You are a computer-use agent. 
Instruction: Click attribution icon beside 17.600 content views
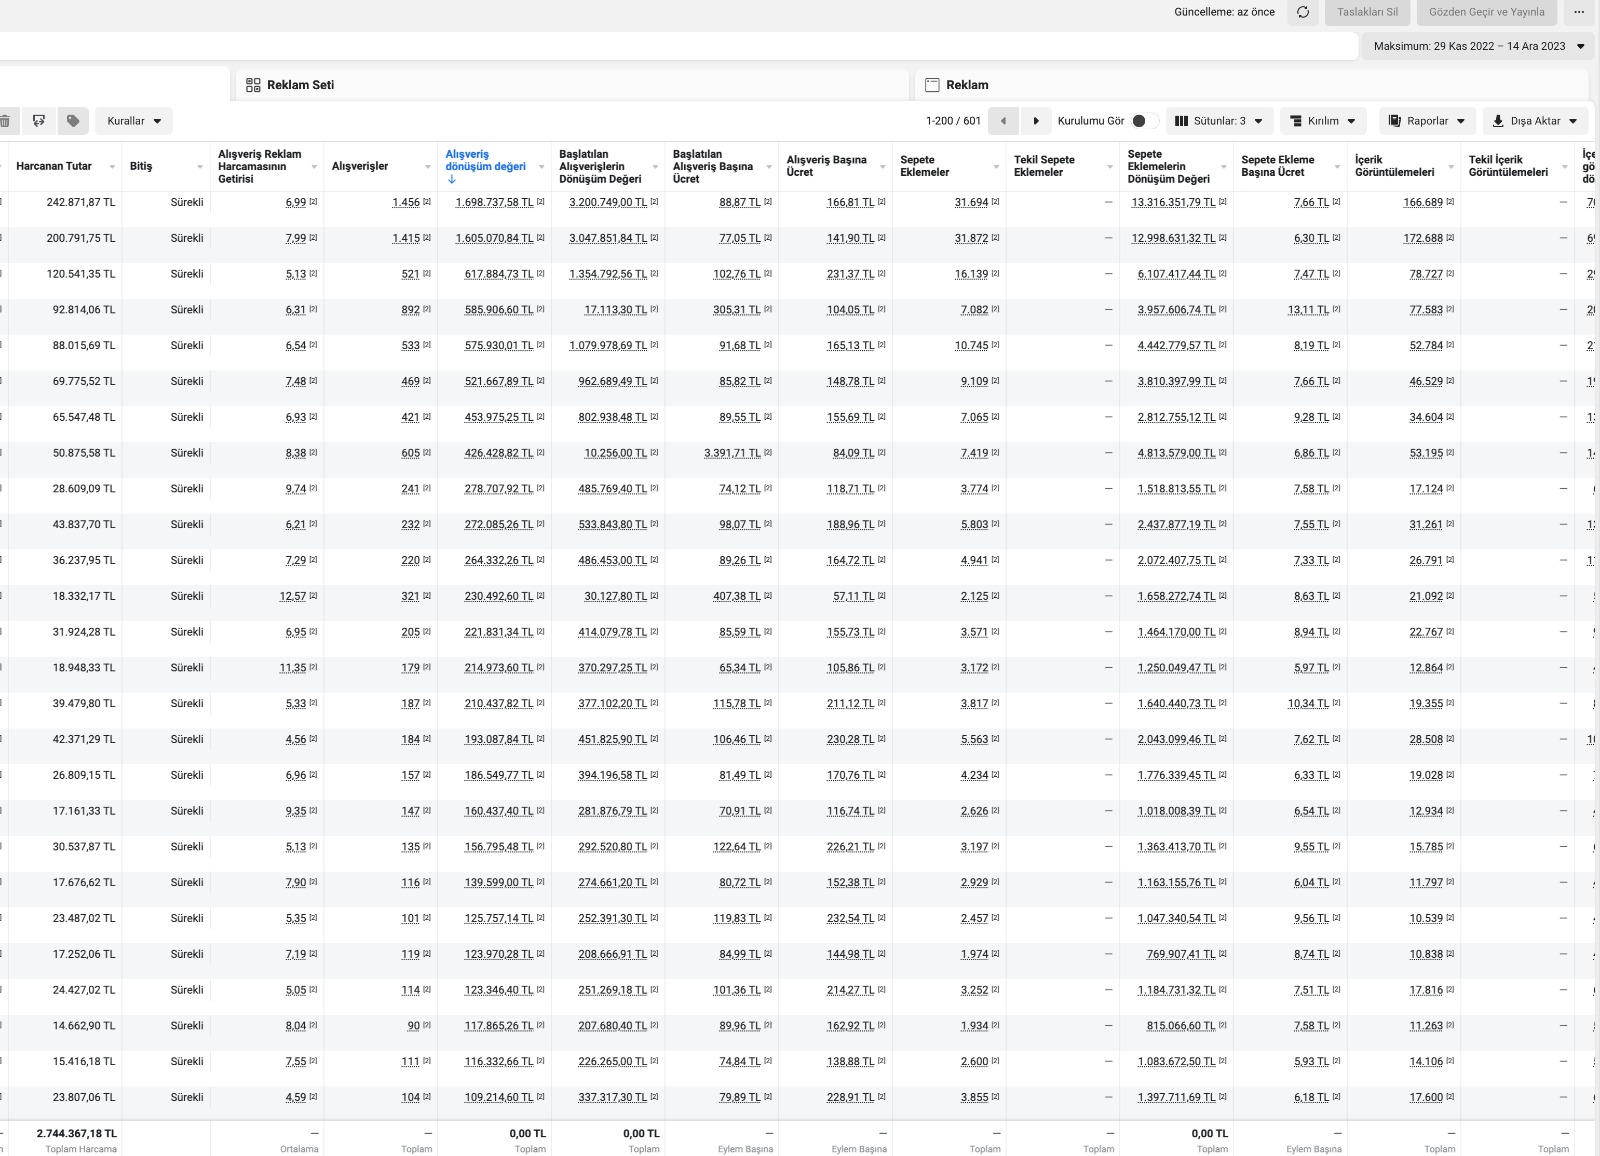[x=1450, y=1097]
